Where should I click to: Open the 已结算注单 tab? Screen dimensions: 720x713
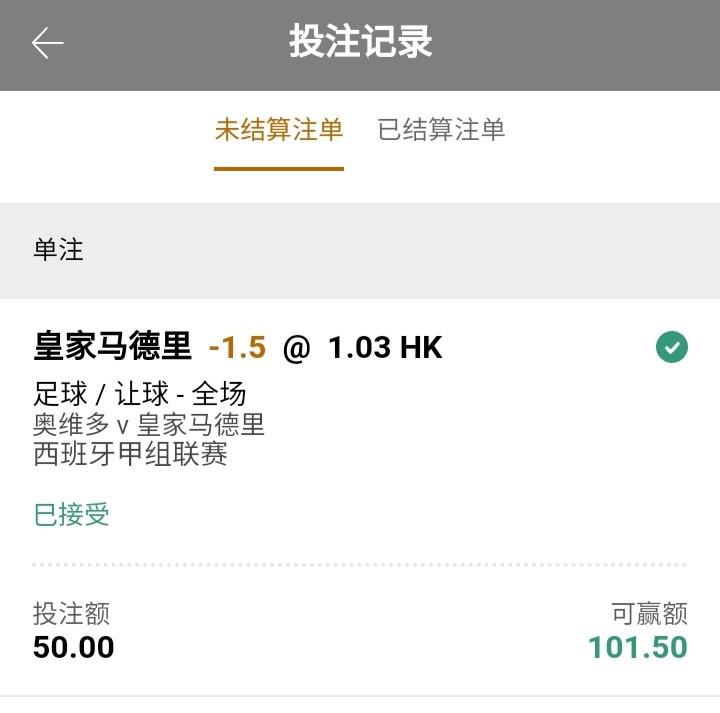click(x=441, y=130)
